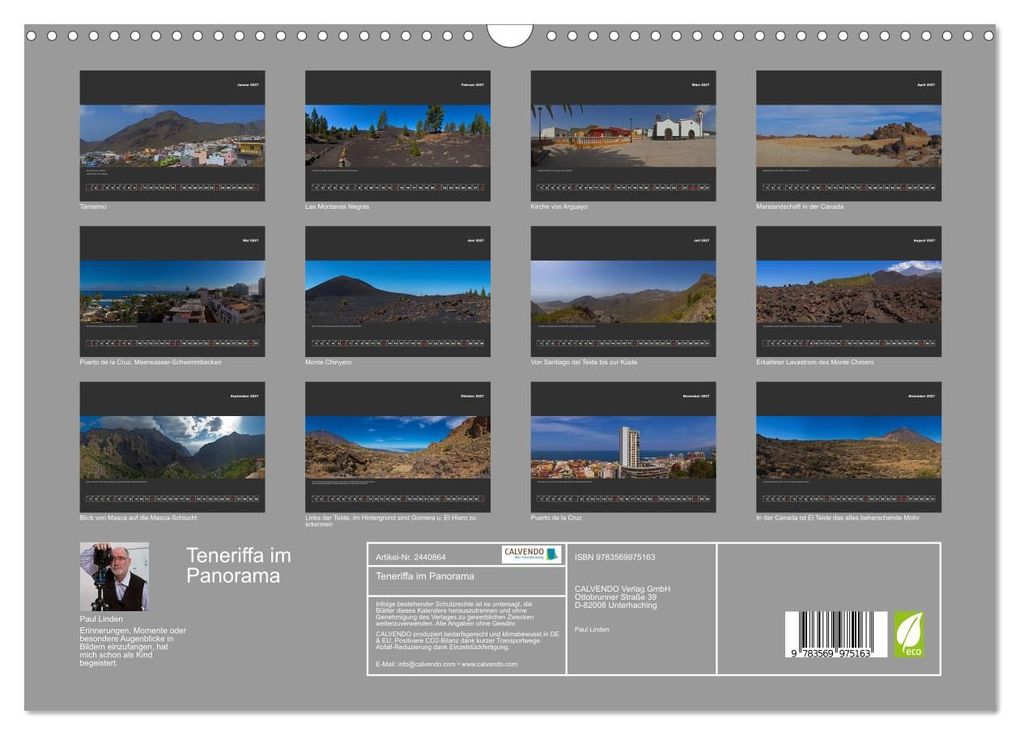Click the 'In der Canada ist El Teide' caption

tap(838, 518)
